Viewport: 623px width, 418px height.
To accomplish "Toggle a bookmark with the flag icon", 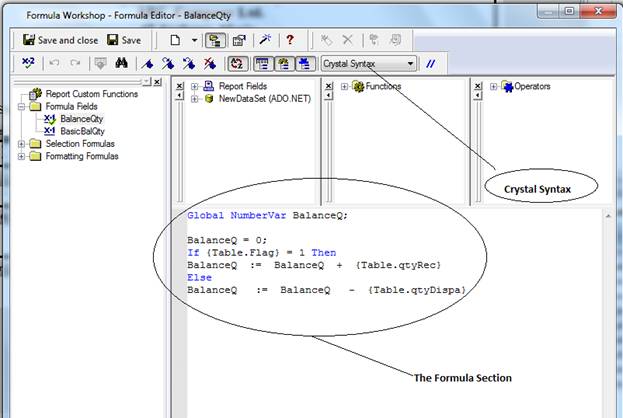I will 147,64.
